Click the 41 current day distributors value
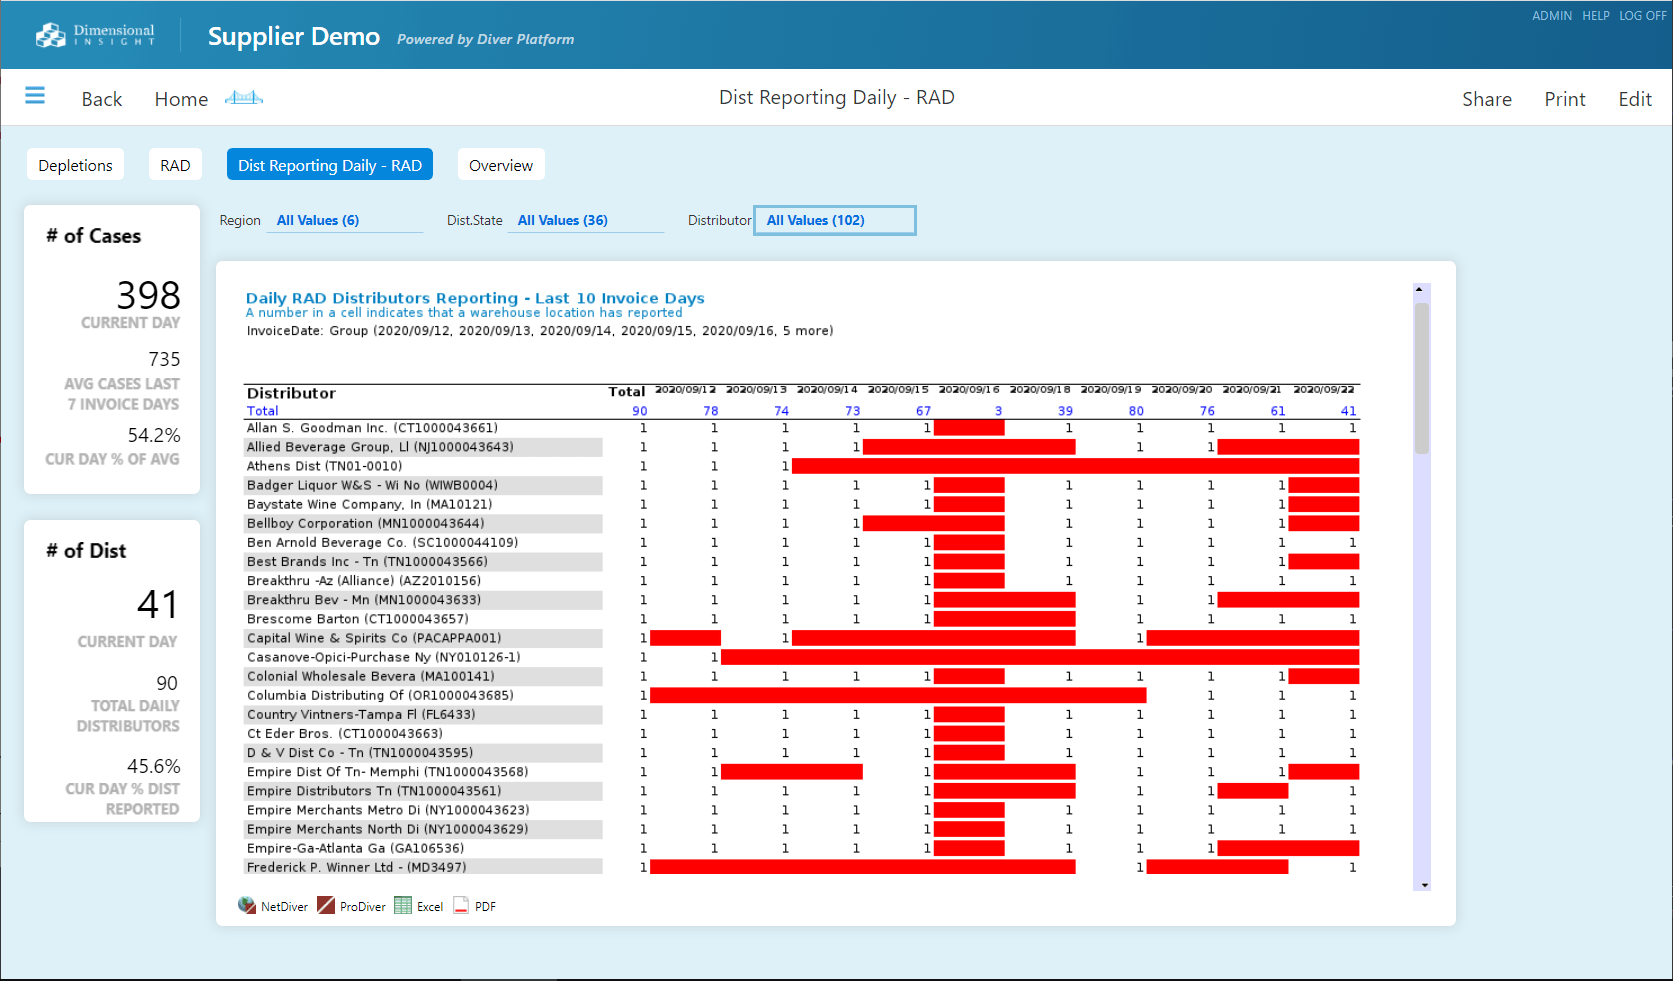Viewport: 1673px width, 981px height. coord(158,604)
